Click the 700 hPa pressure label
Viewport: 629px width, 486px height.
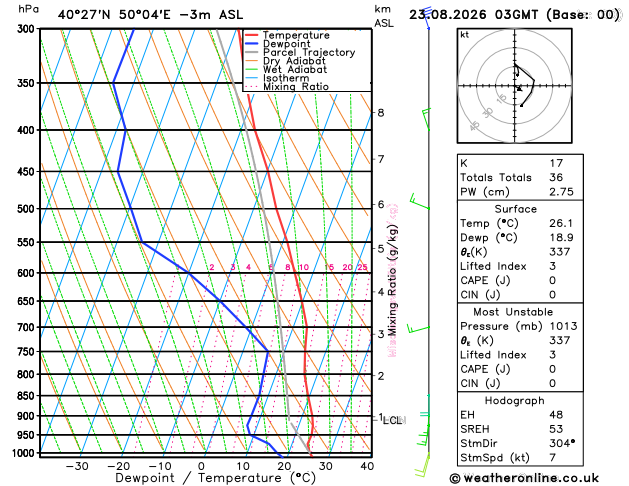click(28, 328)
